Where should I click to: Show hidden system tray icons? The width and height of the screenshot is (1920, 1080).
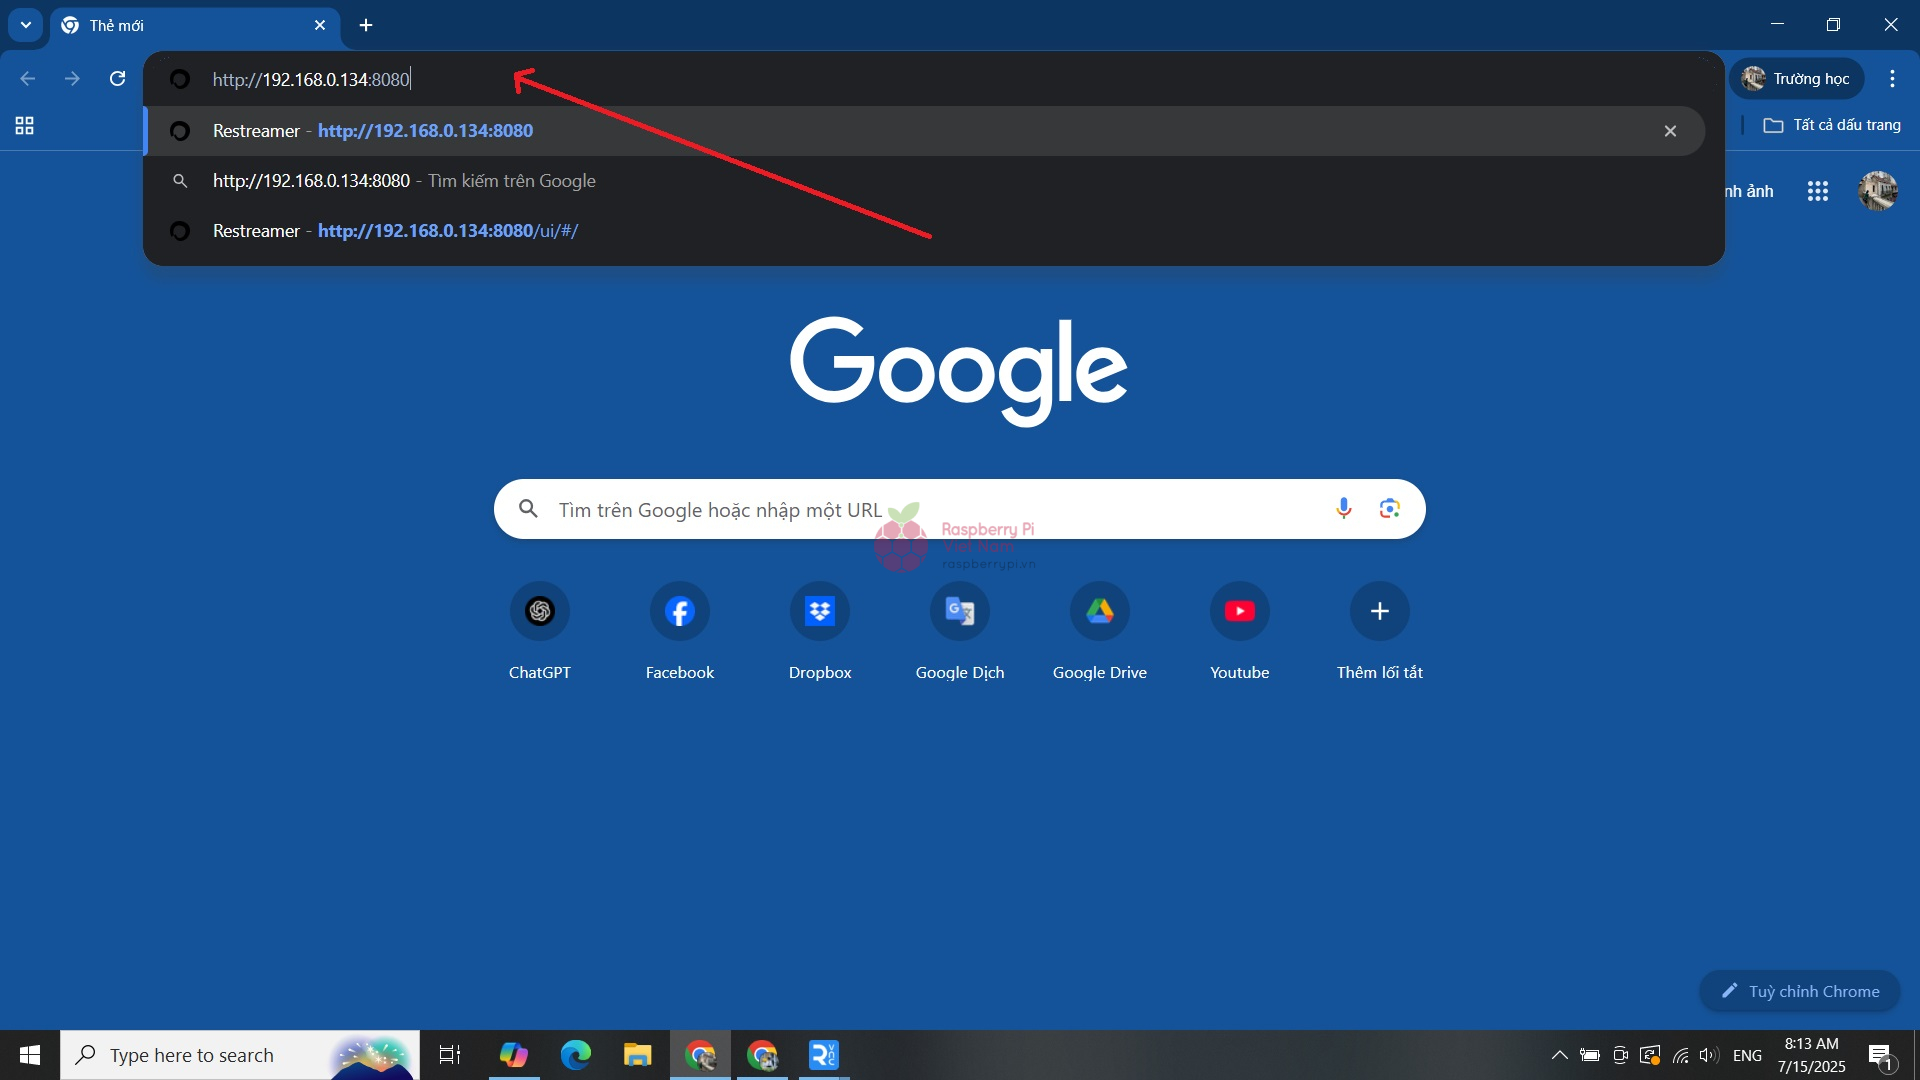[1559, 1055]
